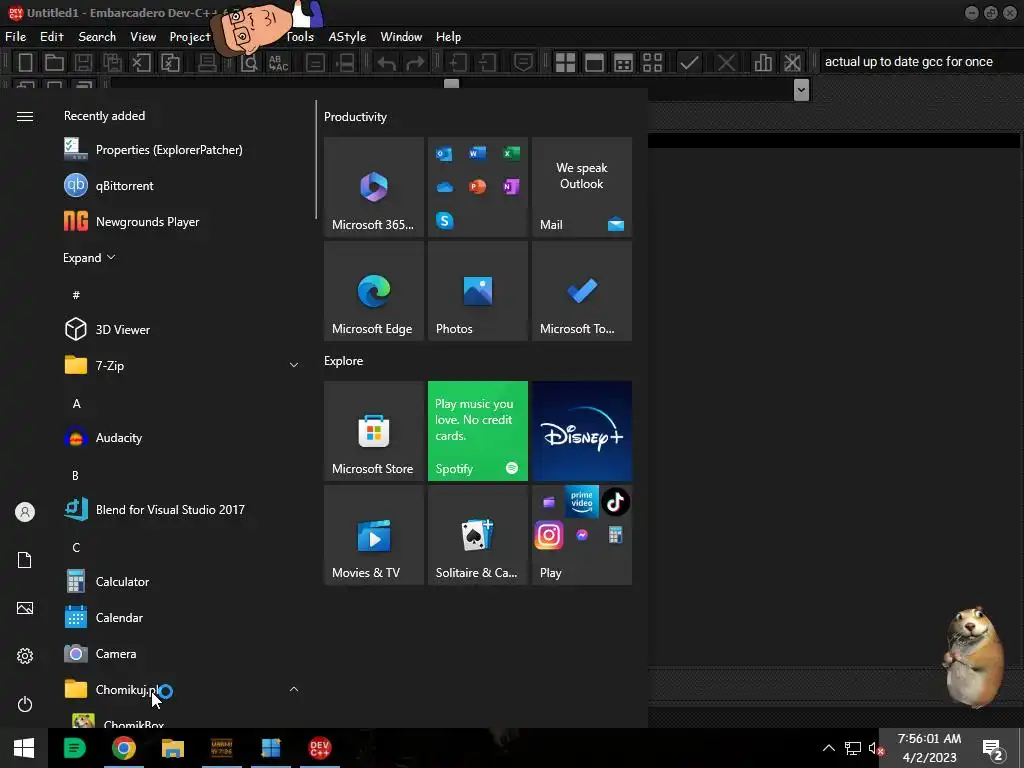1024x768 pixels.
Task: Open Settings gear in Start sidebar
Action: click(x=25, y=656)
